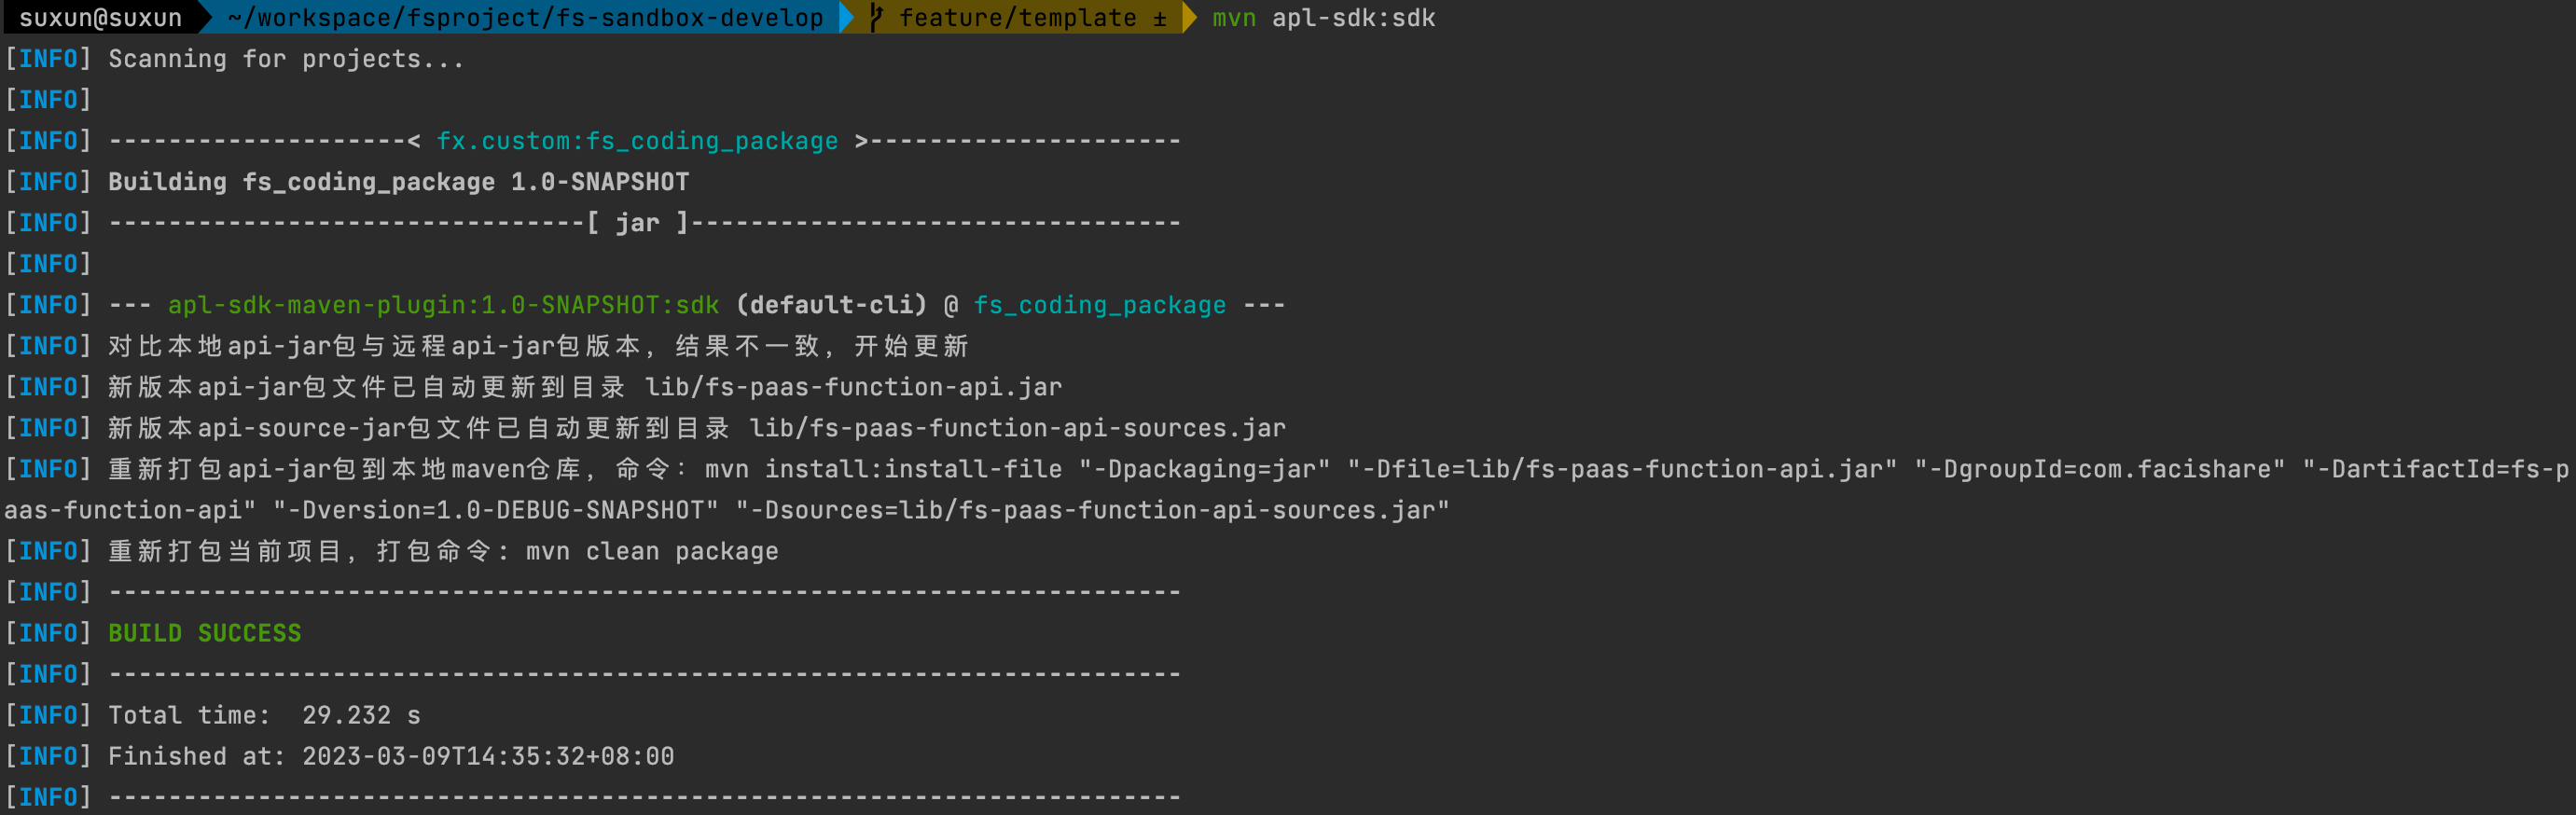
Task: Click the bold "(default-cli)" text
Action: [x=831, y=305]
